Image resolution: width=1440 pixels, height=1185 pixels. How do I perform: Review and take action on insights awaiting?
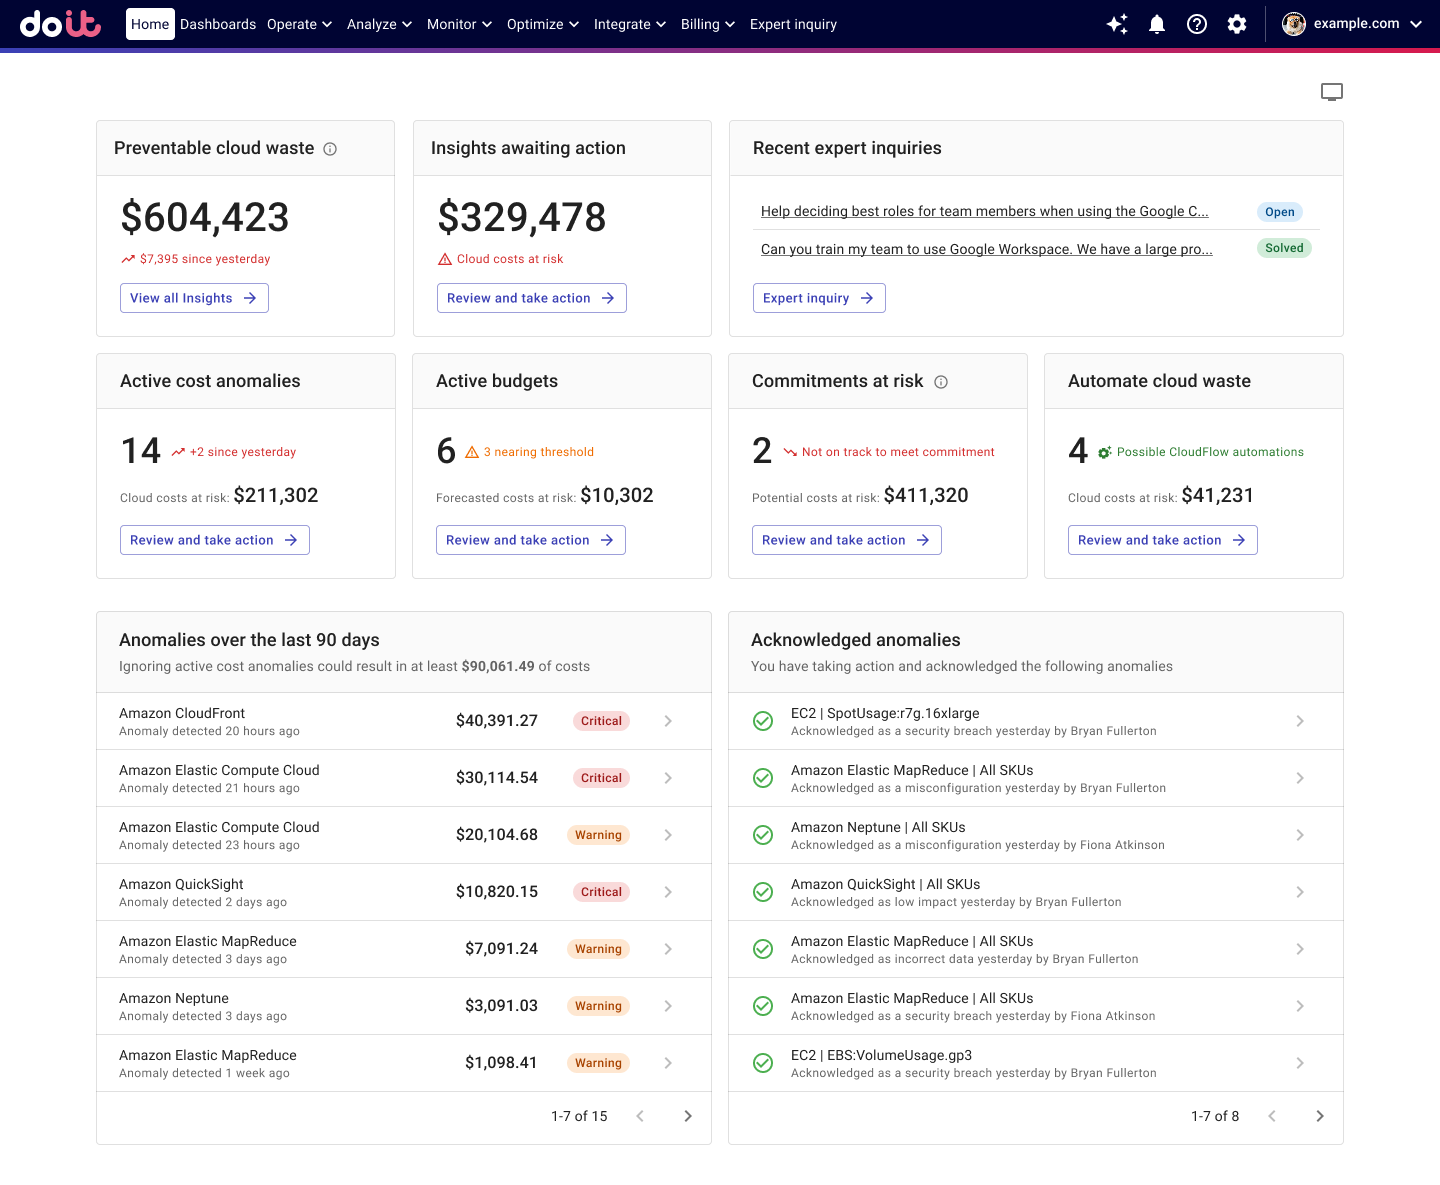click(531, 298)
